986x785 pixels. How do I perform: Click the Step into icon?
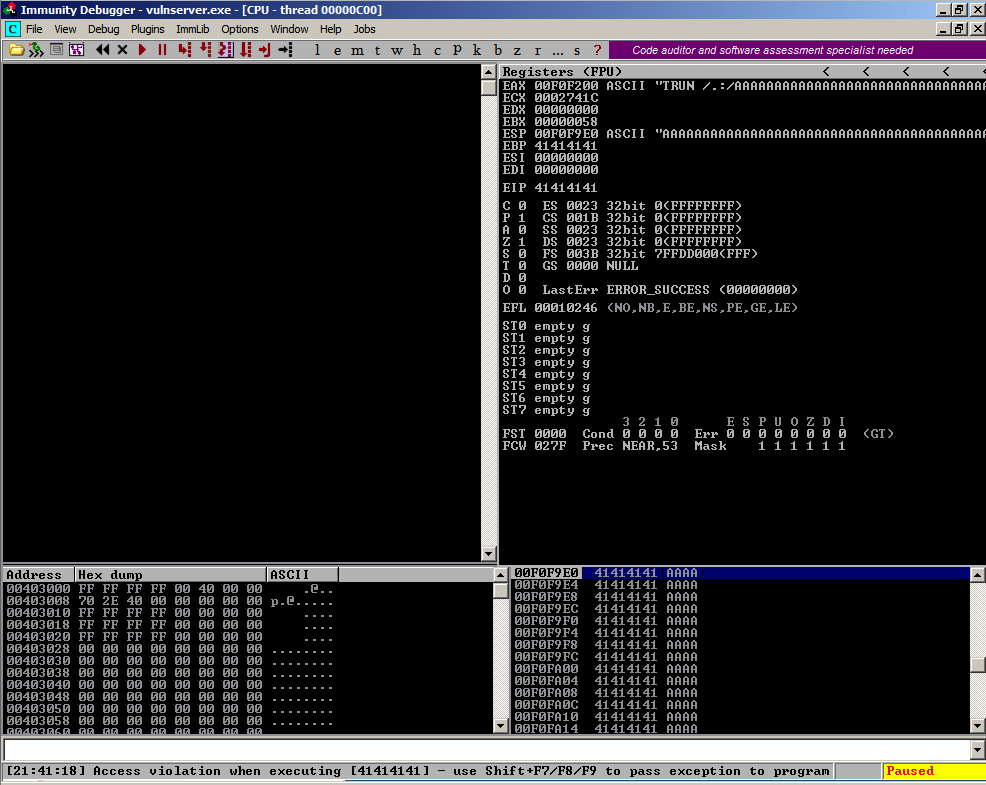coord(184,50)
